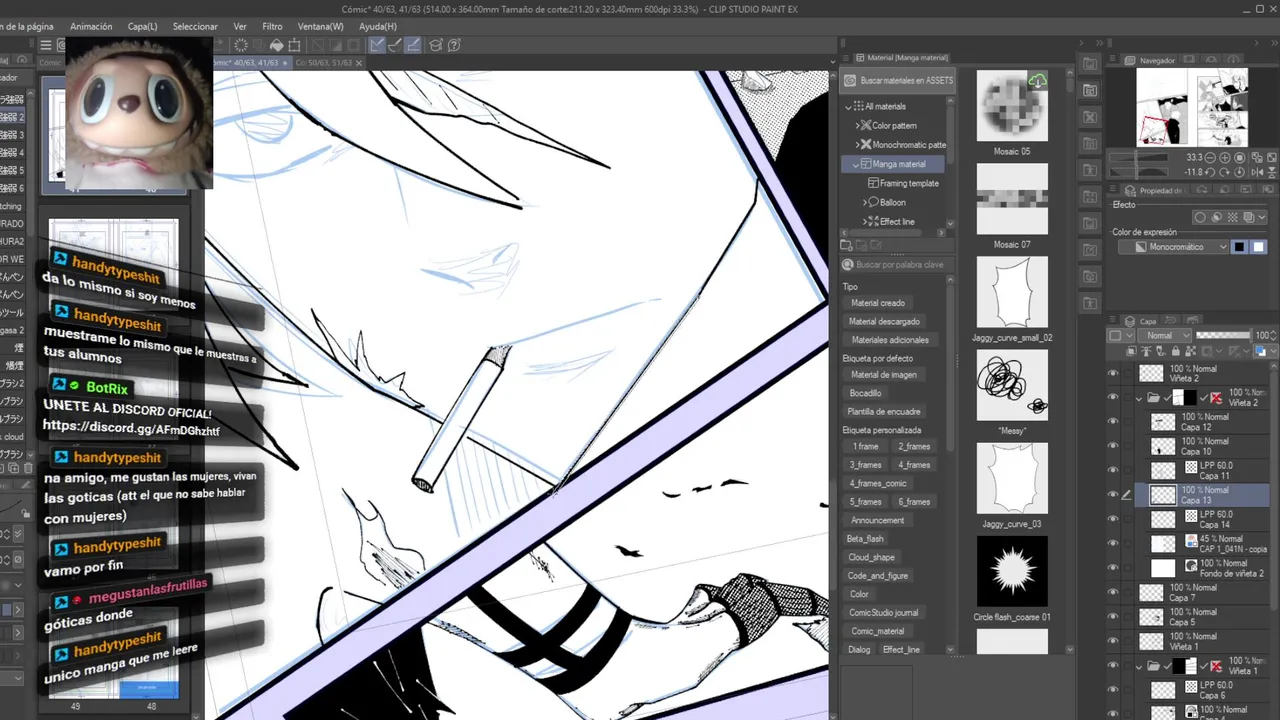Expand the Effect line material category
Screen dimensions: 1280x720
click(x=864, y=221)
